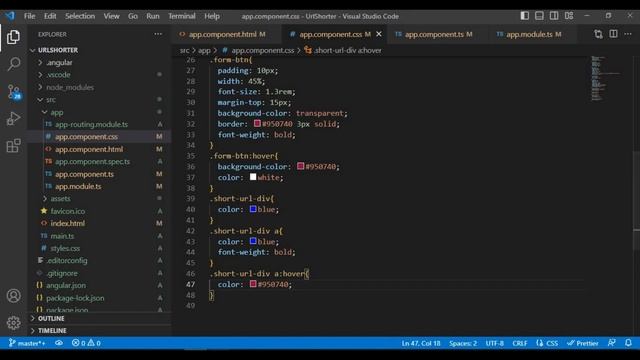Open the Selection menu
This screenshot has height=360, width=640.
(x=80, y=16)
